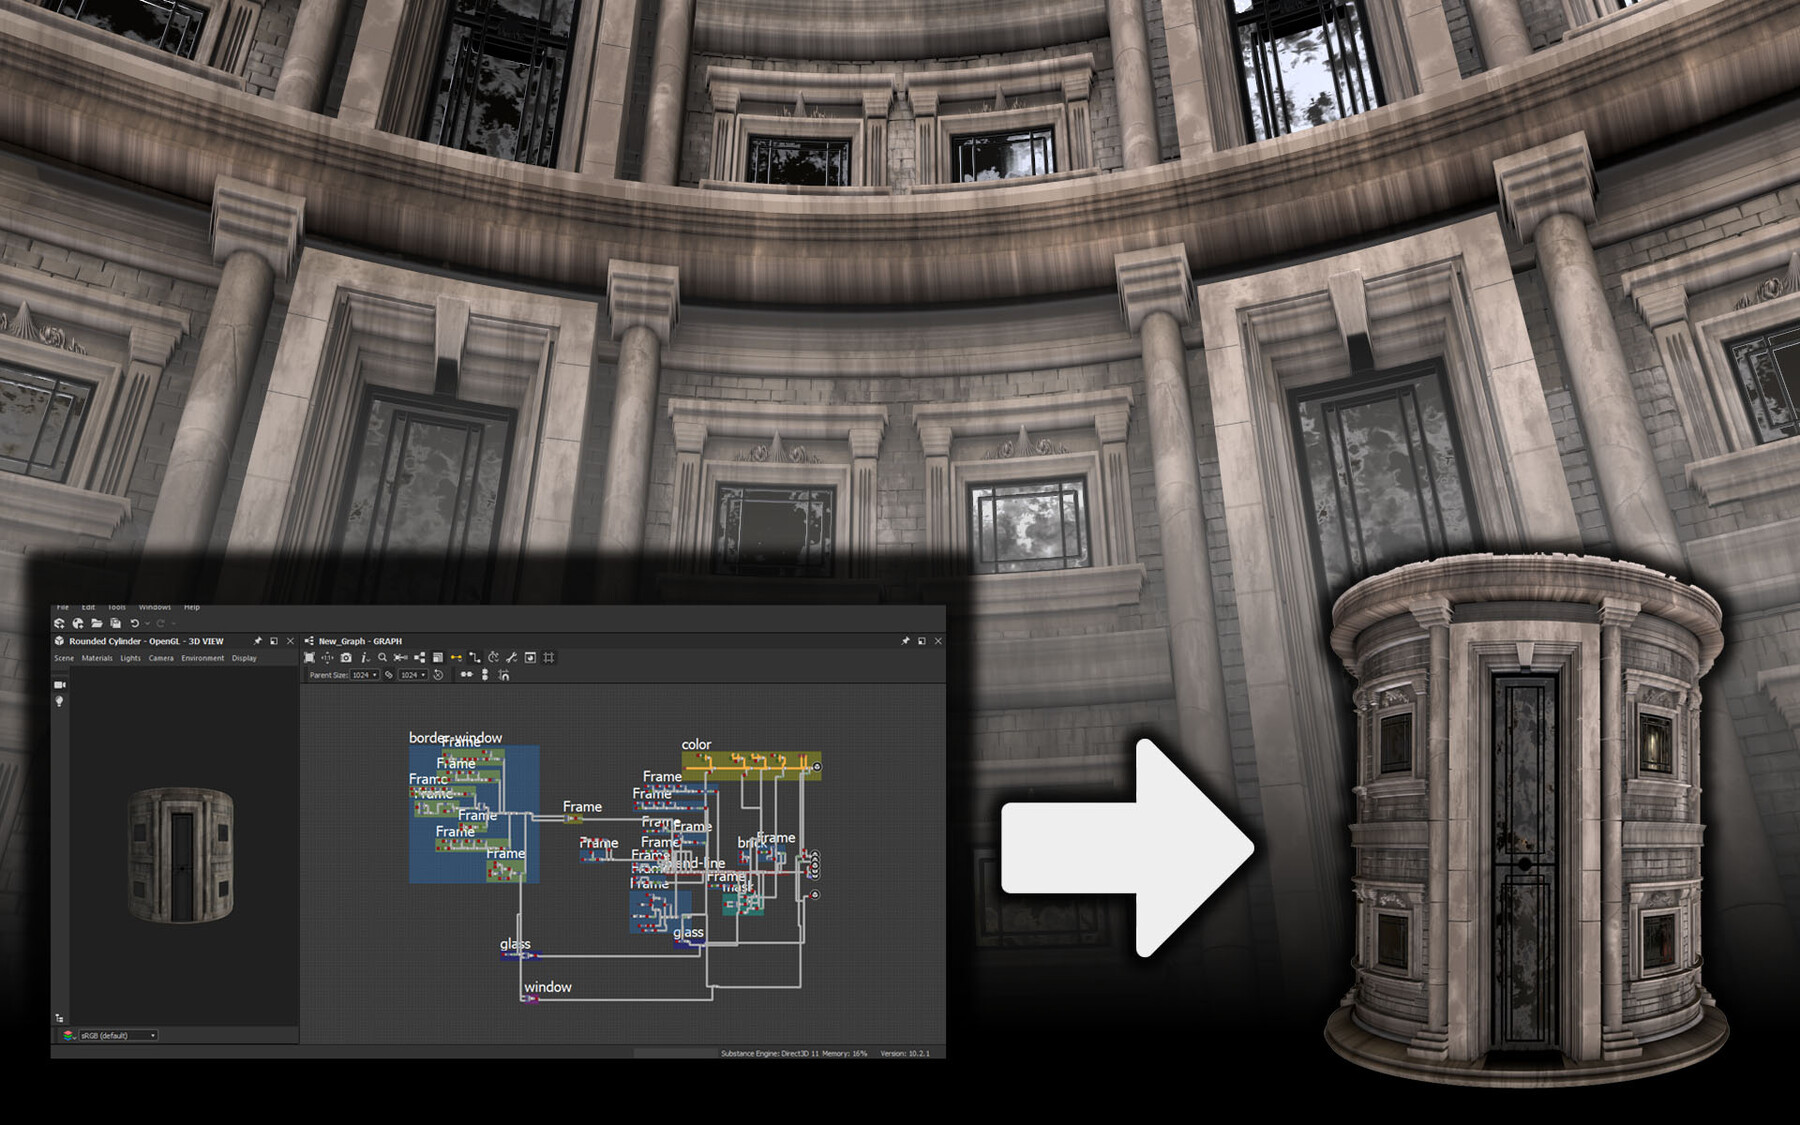This screenshot has width=1800, height=1125.
Task: Open the Help menu
Action: (x=192, y=607)
